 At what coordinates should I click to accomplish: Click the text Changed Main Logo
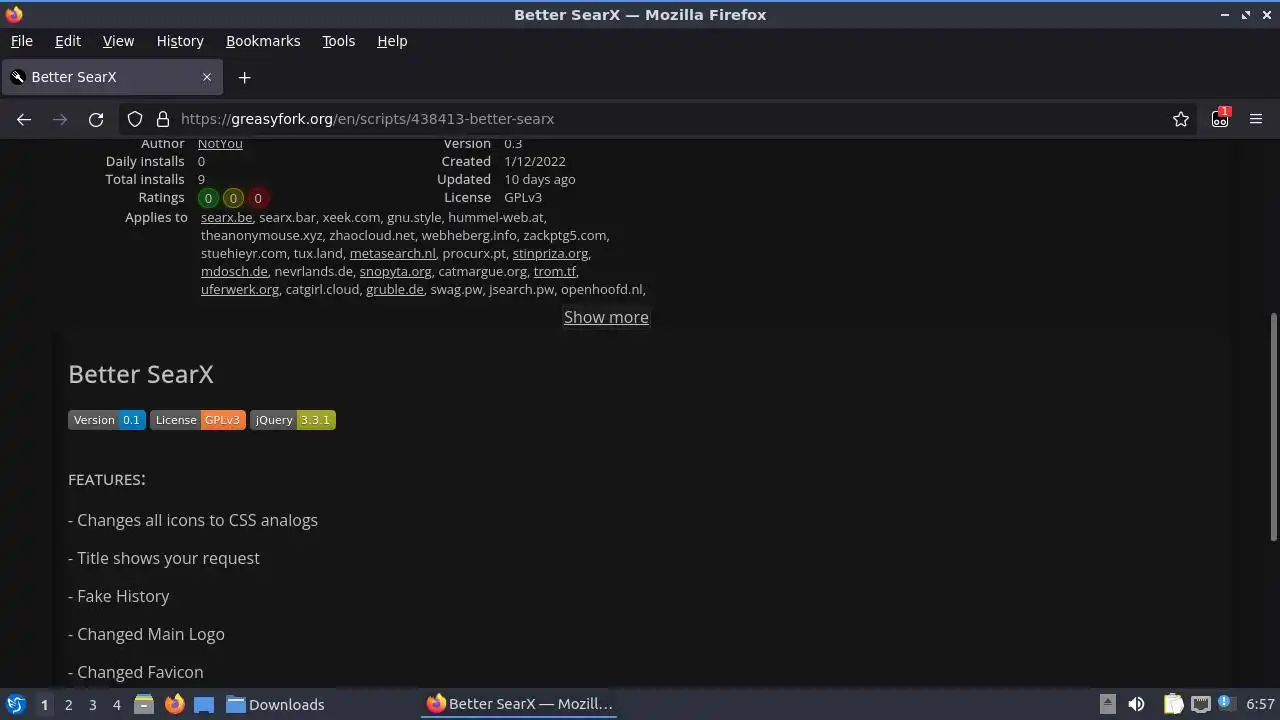[151, 634]
